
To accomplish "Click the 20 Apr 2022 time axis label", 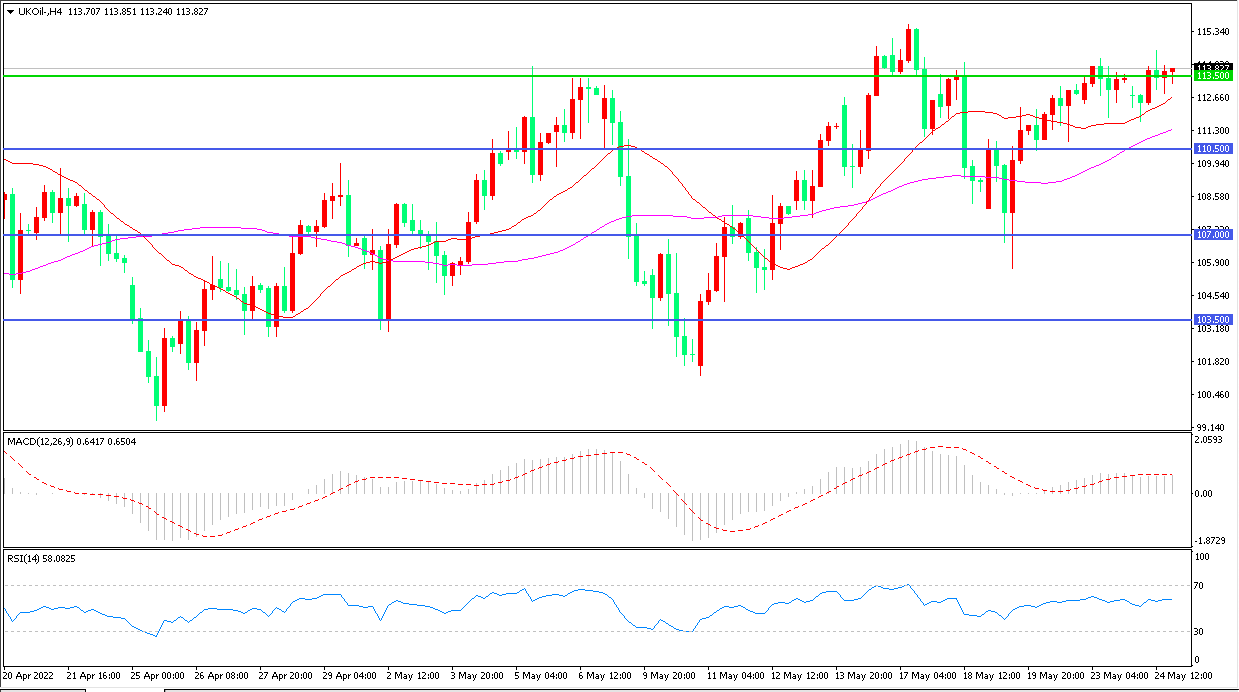I will (x=32, y=675).
